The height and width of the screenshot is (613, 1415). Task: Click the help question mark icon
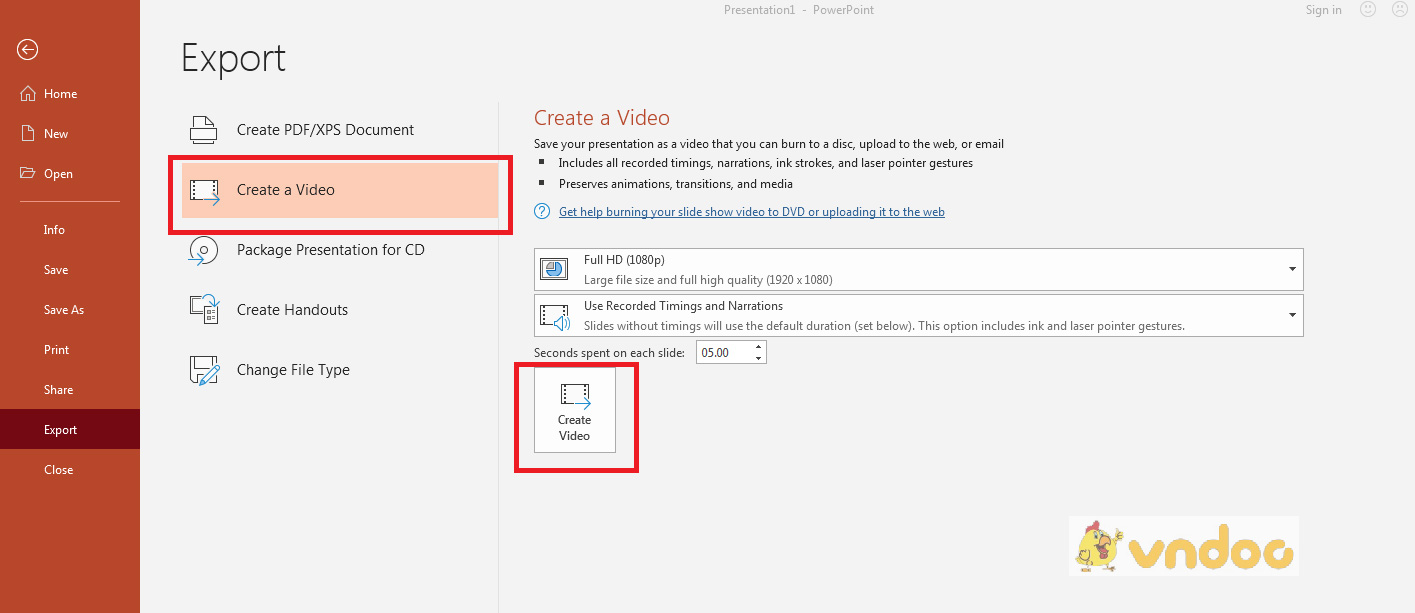pyautogui.click(x=542, y=212)
